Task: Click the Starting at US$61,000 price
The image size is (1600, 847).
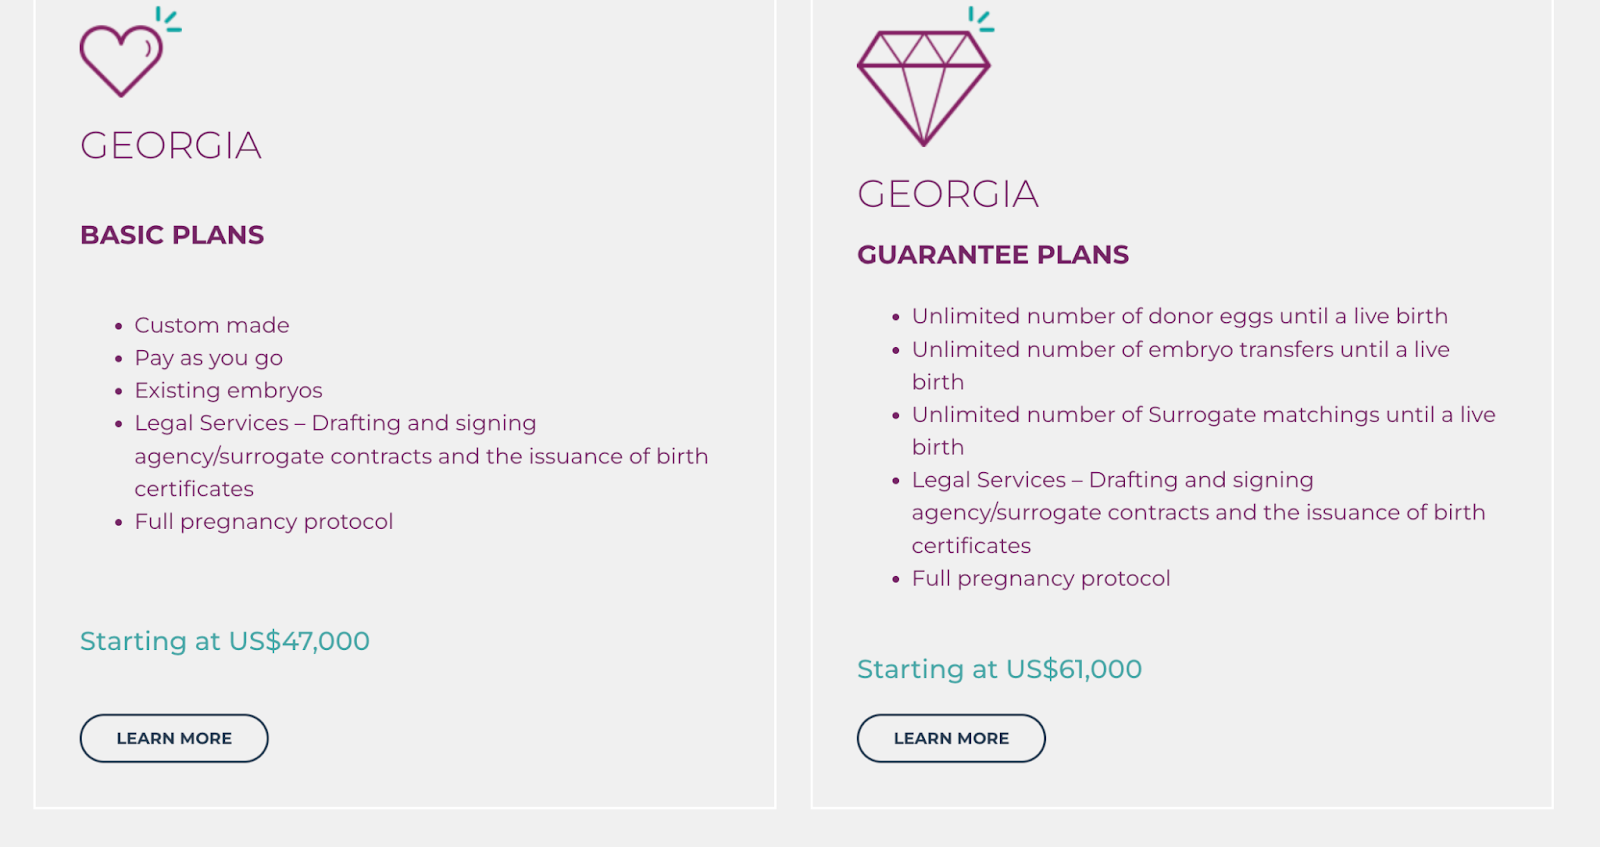Action: coord(999,669)
